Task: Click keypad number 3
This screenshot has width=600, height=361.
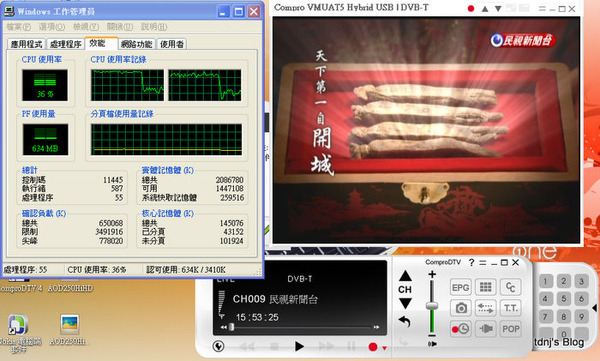Action: (581, 281)
